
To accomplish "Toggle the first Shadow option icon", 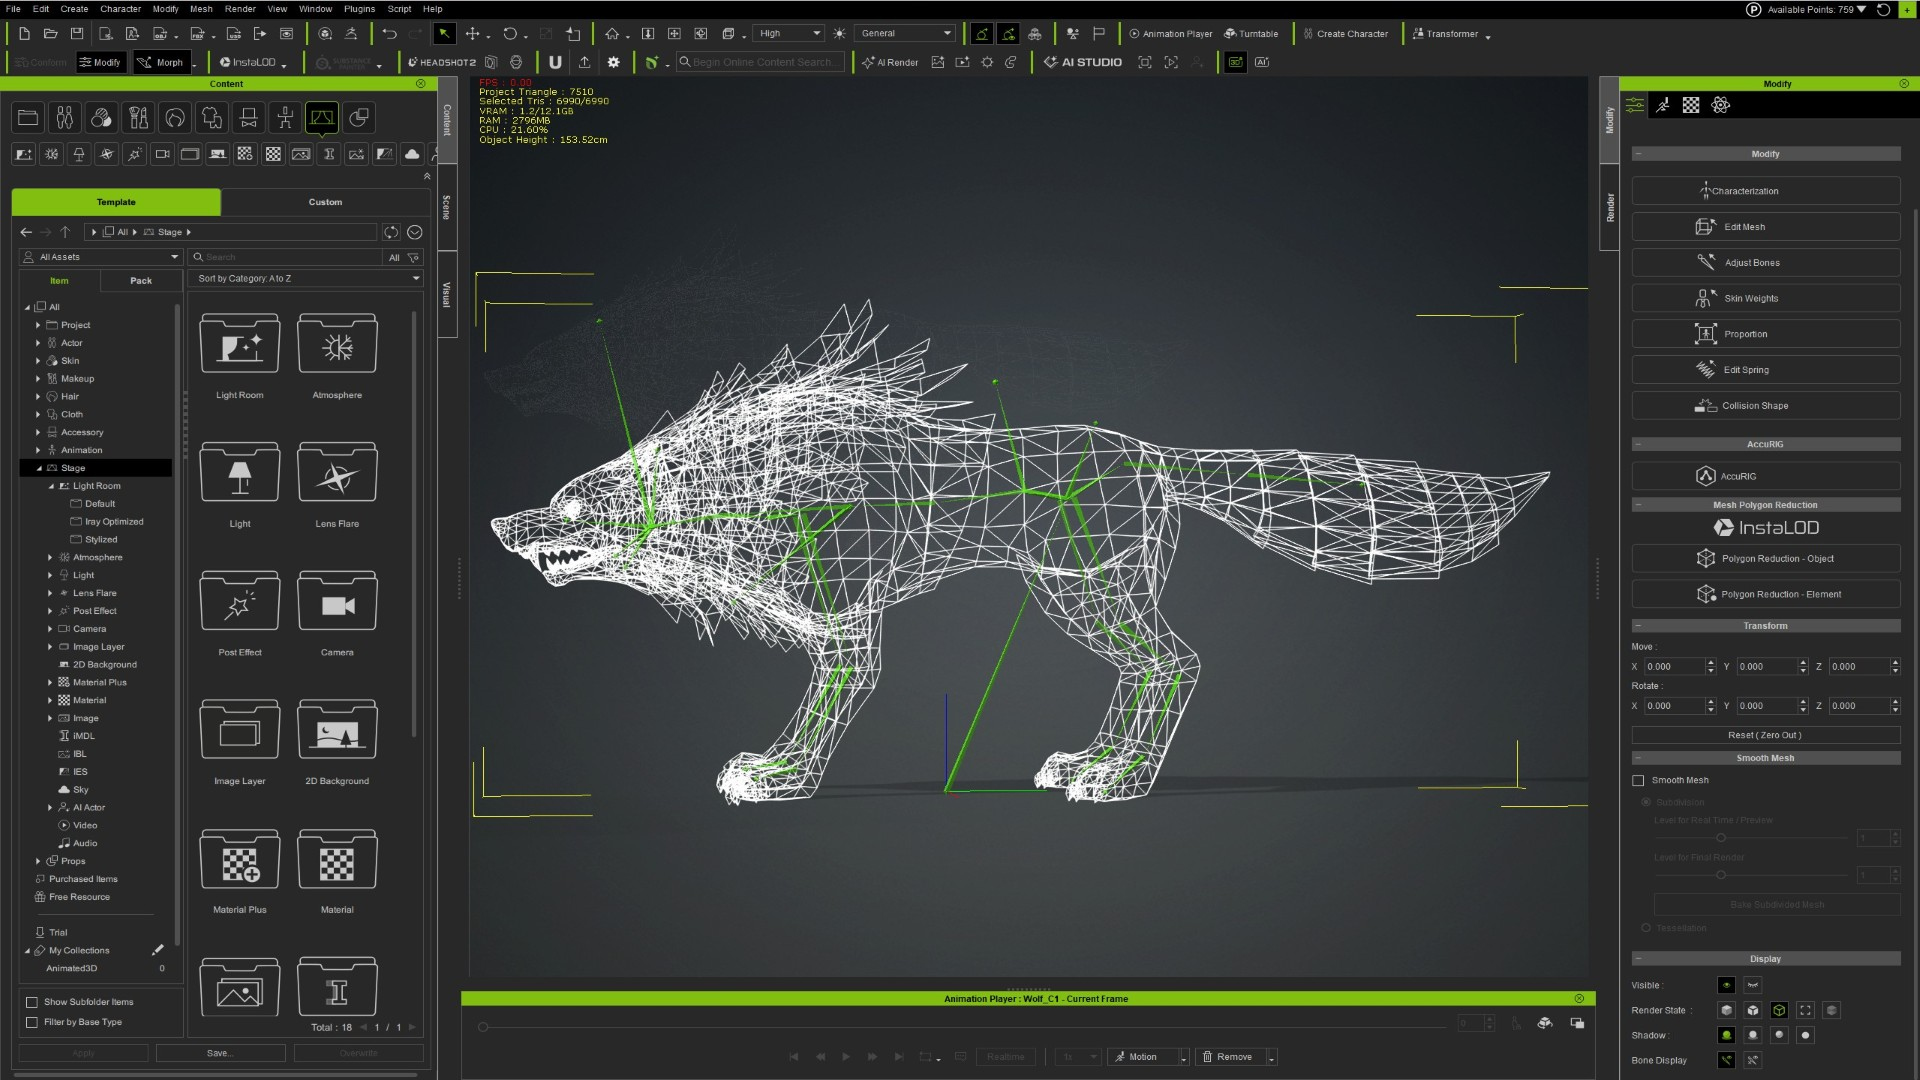I will pyautogui.click(x=1726, y=1036).
